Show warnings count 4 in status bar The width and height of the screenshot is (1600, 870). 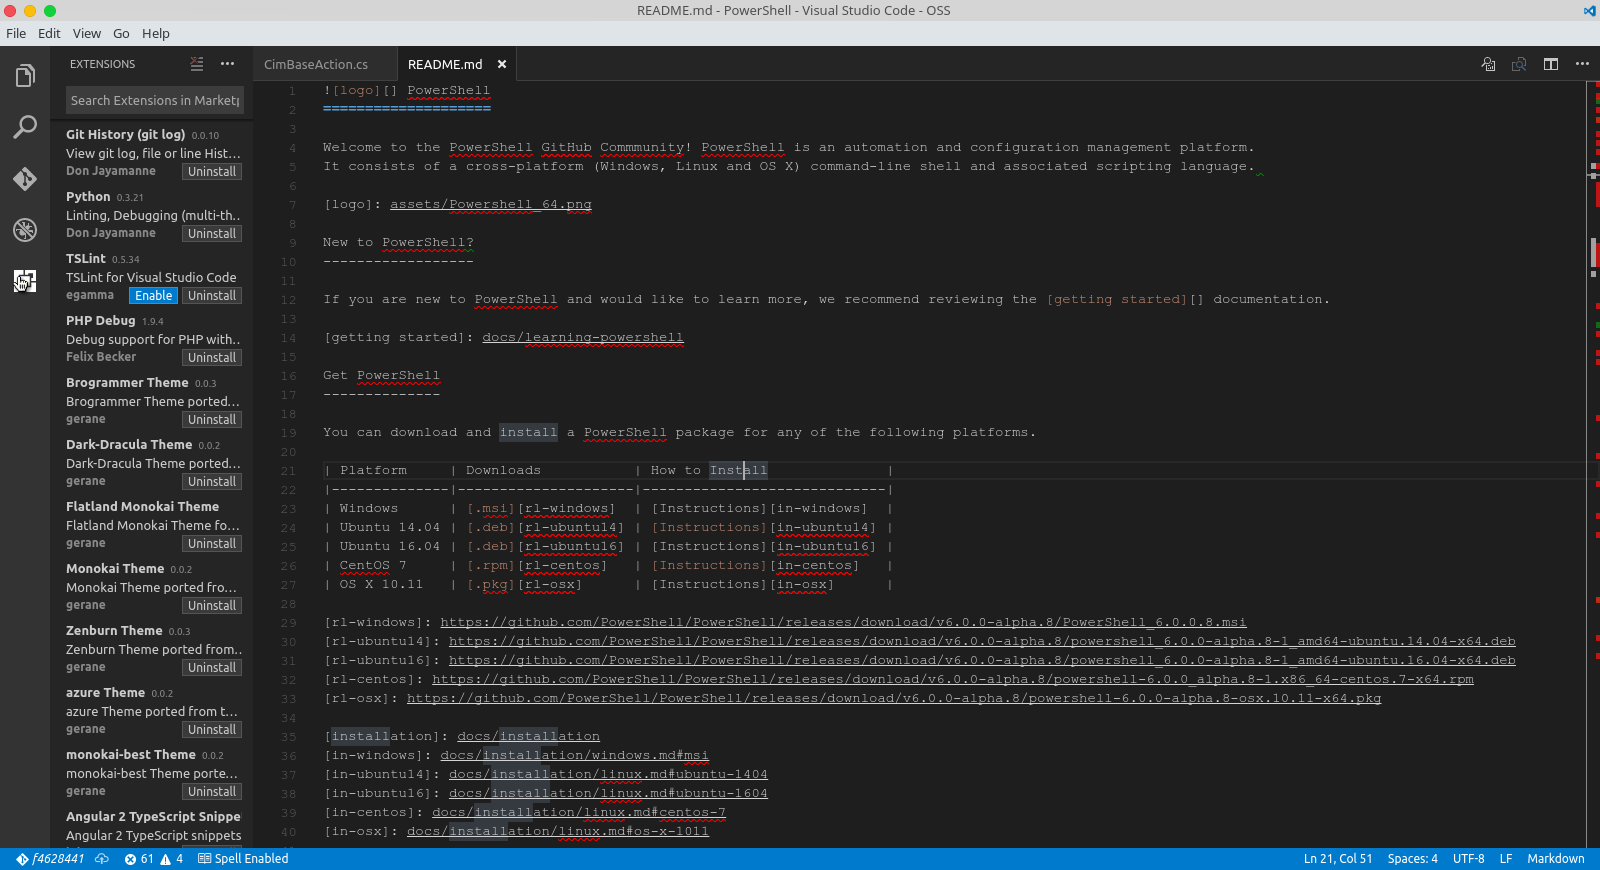(x=172, y=859)
